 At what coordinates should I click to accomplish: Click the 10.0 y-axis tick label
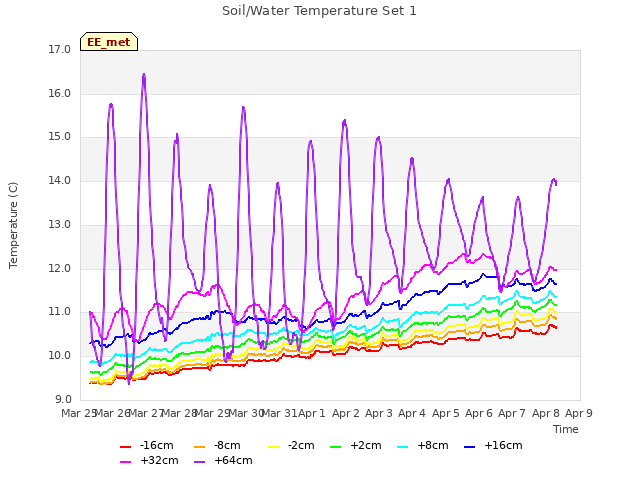point(60,356)
